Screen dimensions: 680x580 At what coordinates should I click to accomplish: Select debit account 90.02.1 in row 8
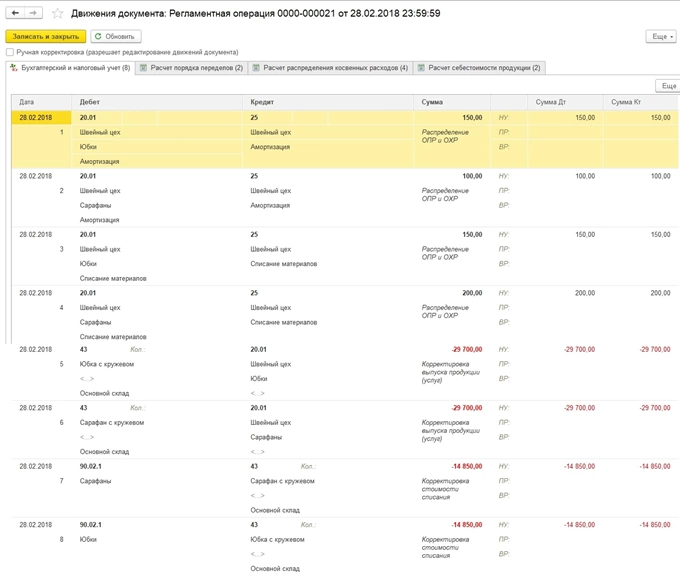(x=91, y=525)
